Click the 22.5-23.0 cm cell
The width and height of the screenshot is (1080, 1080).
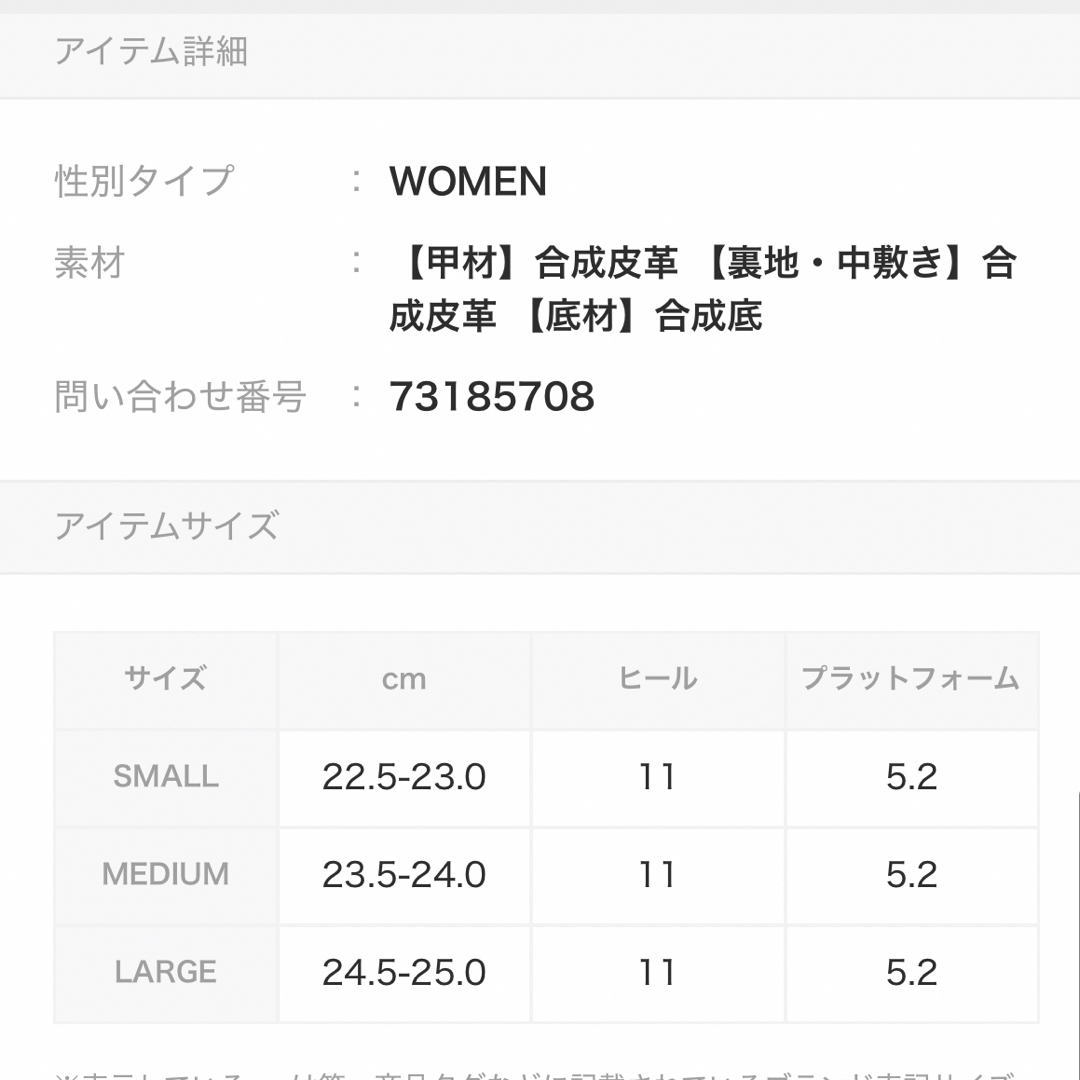pos(404,777)
